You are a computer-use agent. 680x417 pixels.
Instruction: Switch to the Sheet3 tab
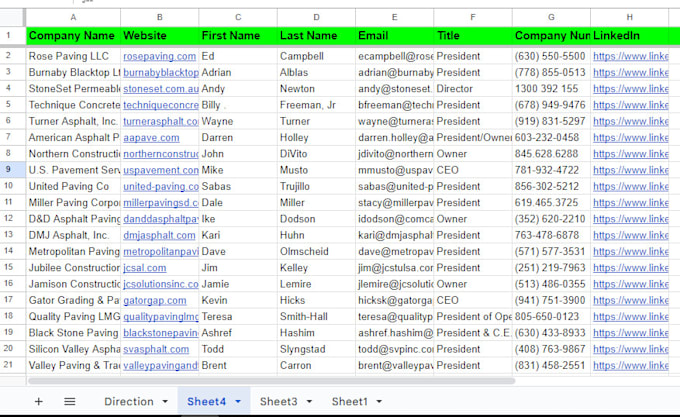coord(279,401)
